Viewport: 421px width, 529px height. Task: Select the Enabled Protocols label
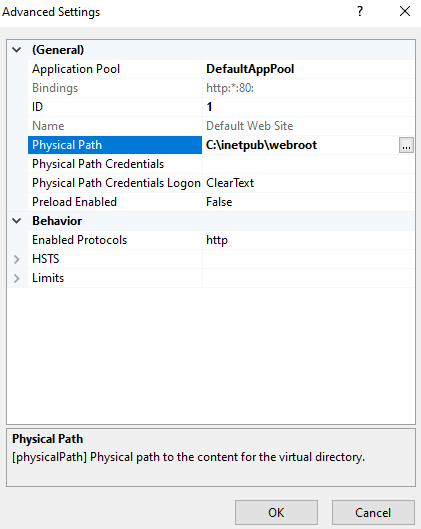[x=79, y=240]
